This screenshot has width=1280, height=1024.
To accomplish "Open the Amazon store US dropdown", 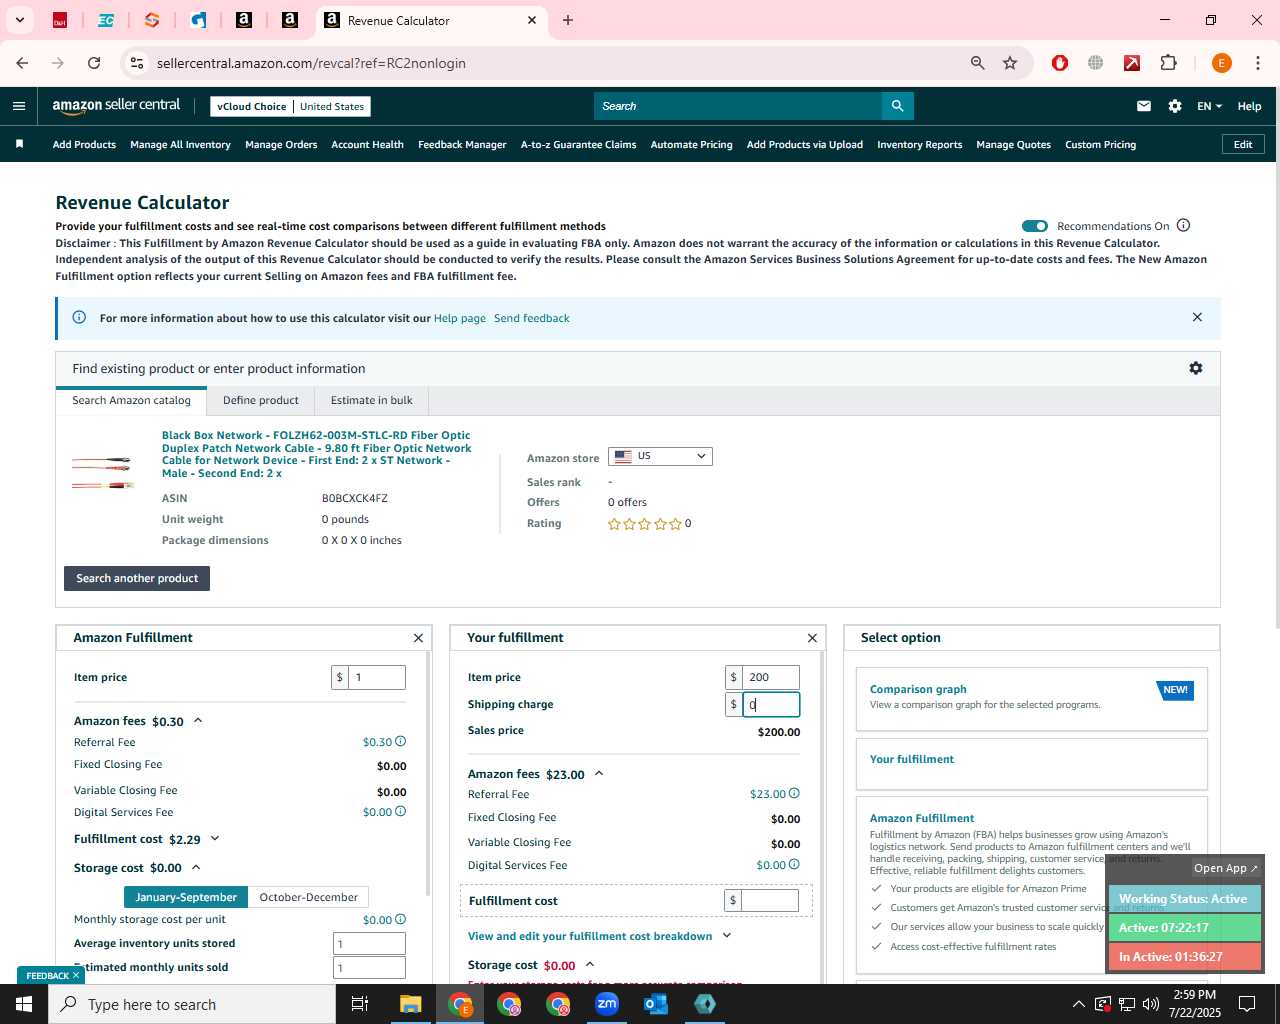I will (660, 456).
